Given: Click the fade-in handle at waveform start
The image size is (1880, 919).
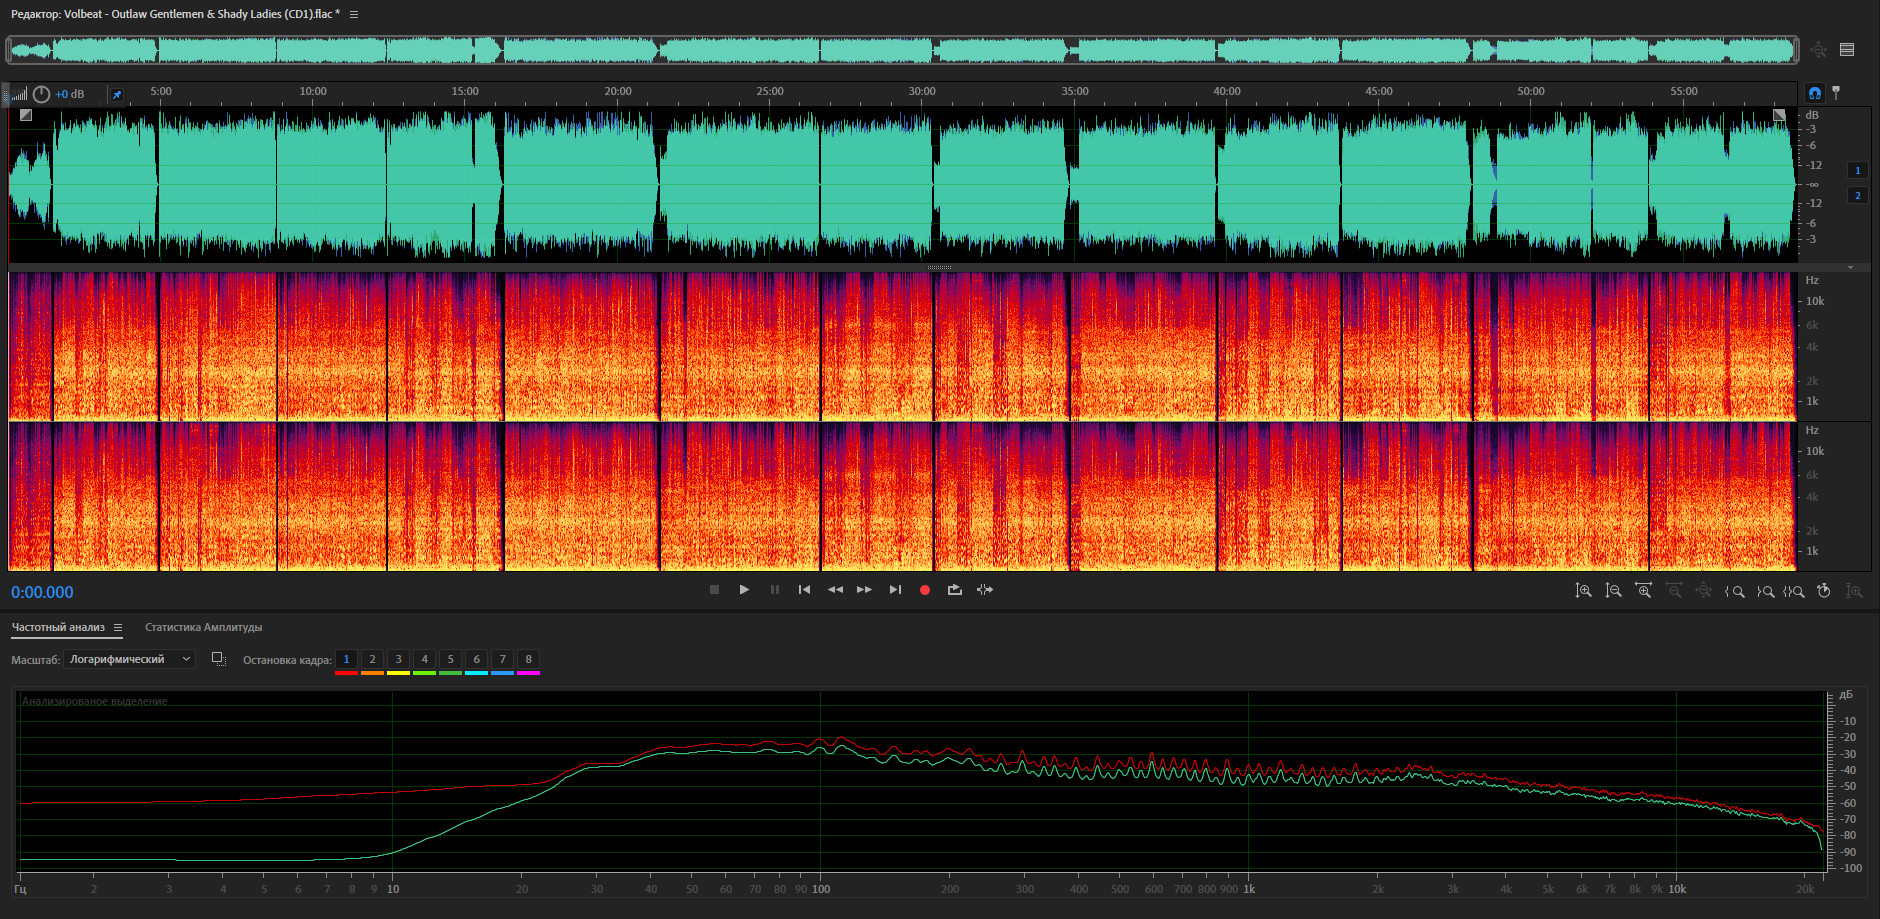Looking at the screenshot, I should 26,115.
